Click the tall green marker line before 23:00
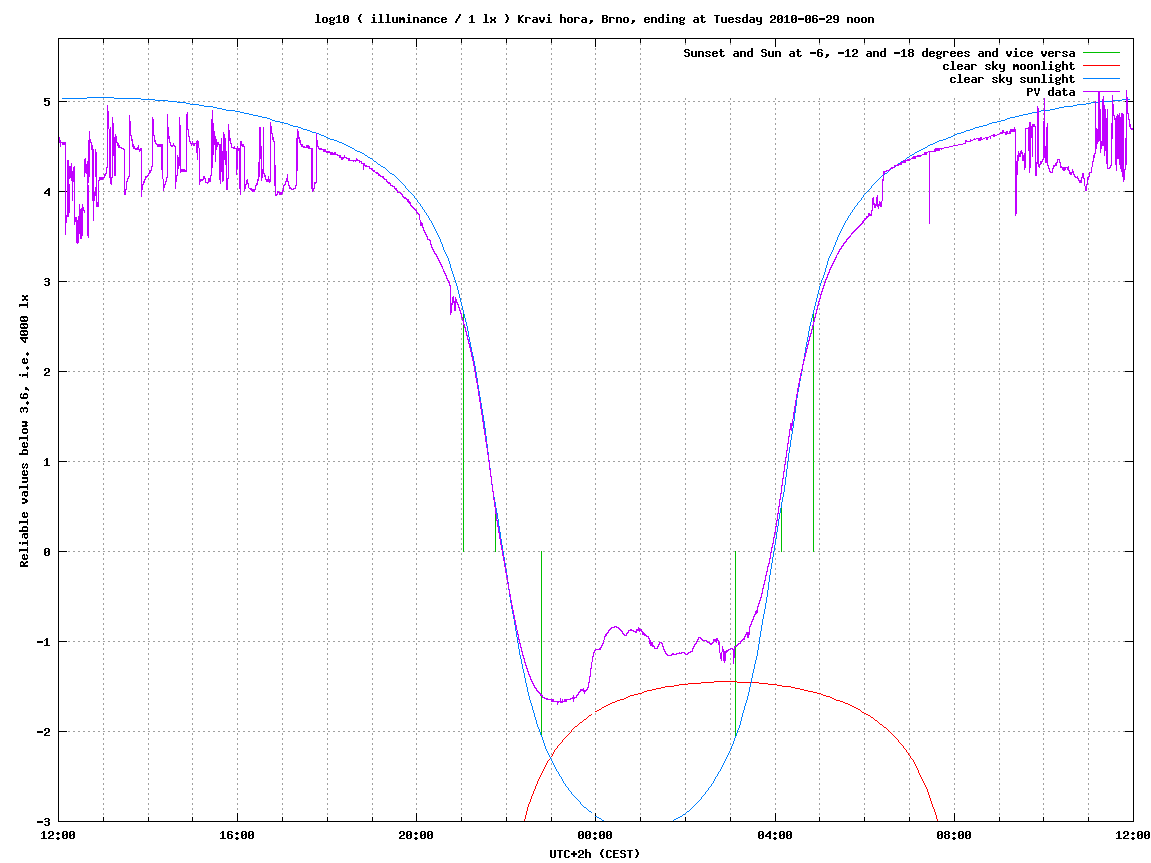Image resolution: width=1151 pixels, height=863 pixels. click(541, 643)
